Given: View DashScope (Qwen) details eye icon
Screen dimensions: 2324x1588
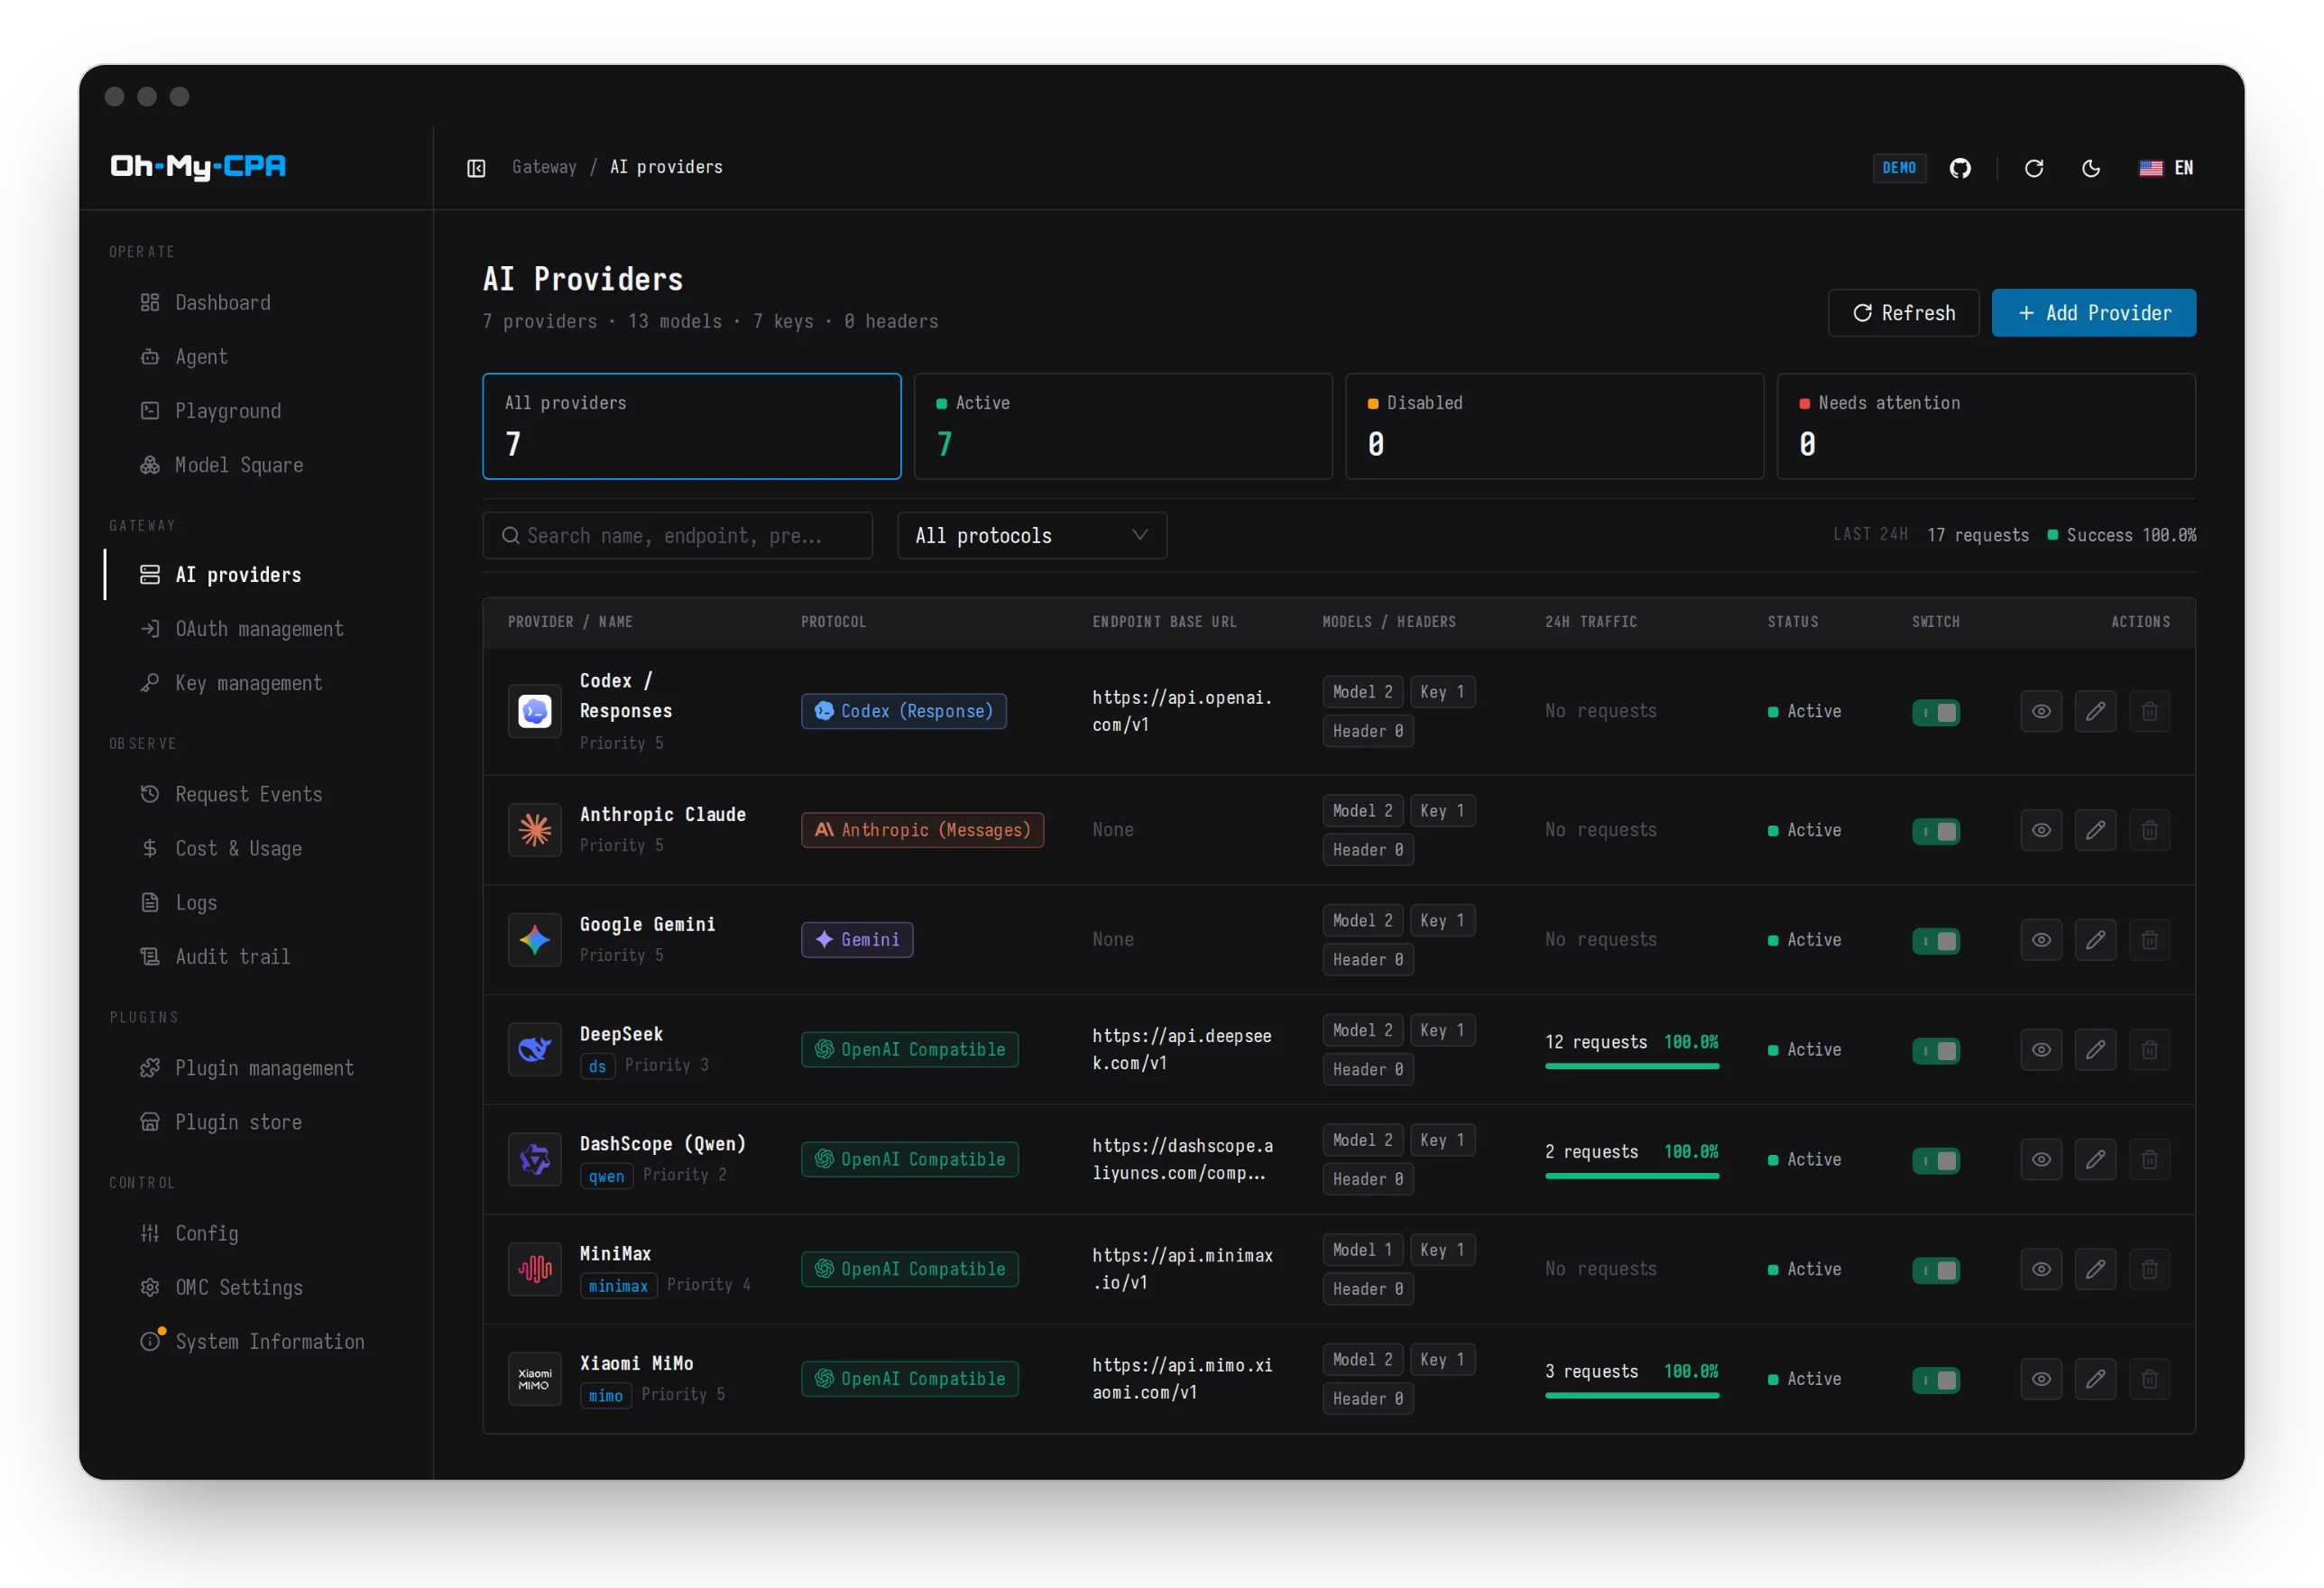Looking at the screenshot, I should coord(2041,1160).
